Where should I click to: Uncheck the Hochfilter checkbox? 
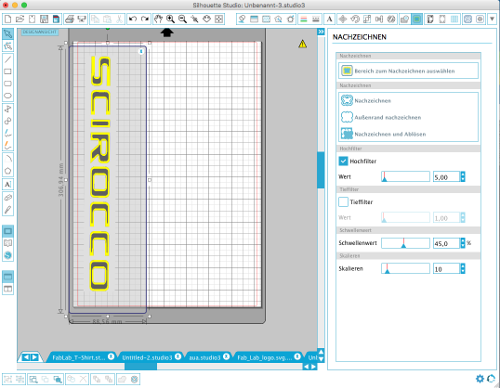coord(343,161)
